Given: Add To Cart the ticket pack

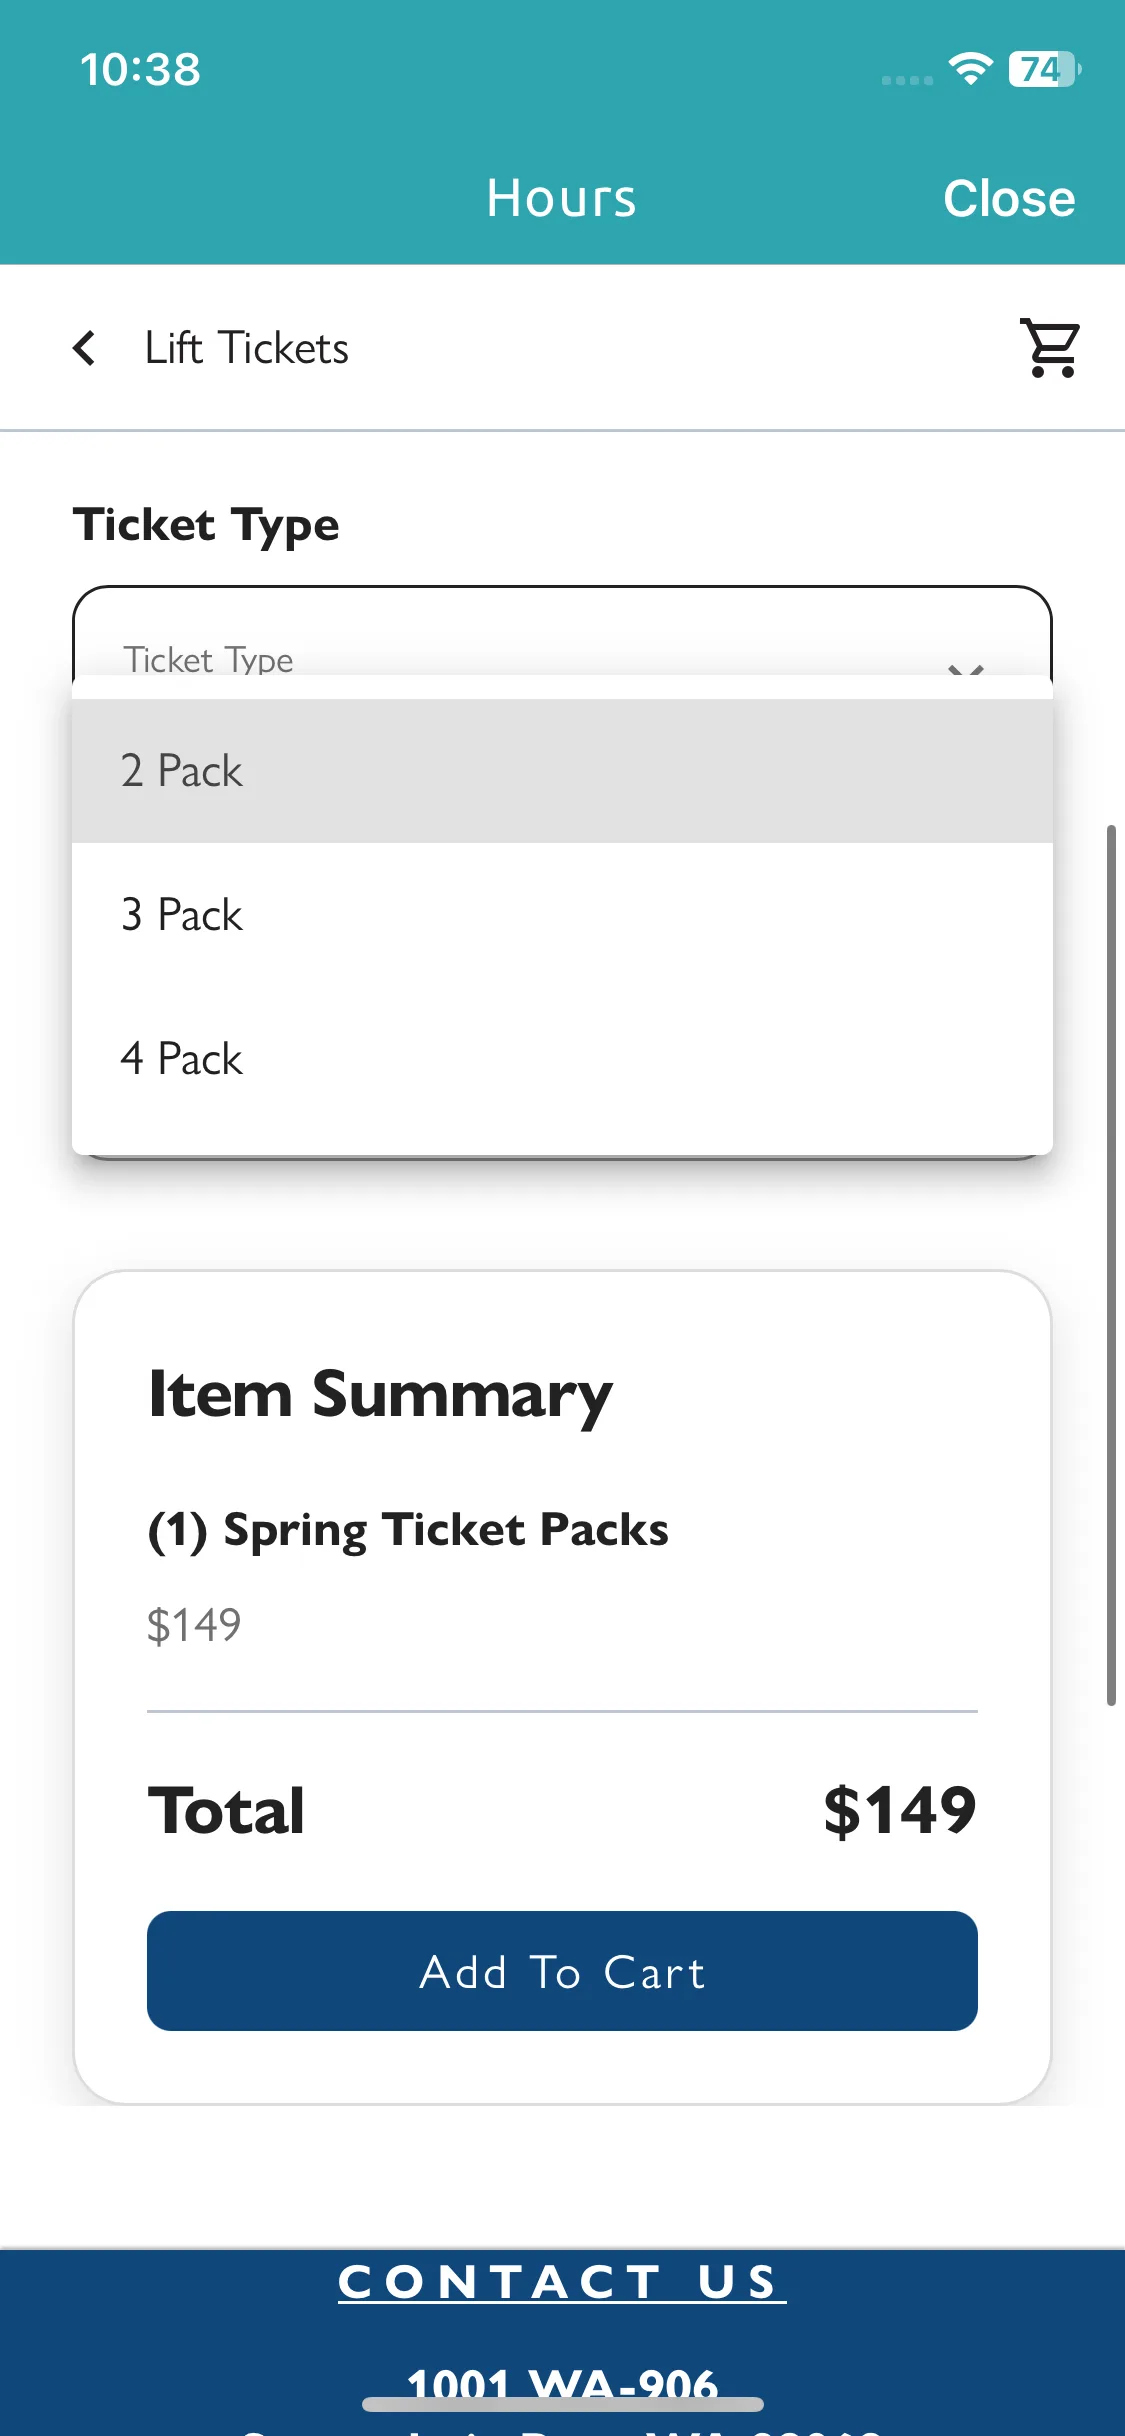Looking at the screenshot, I should tap(562, 1971).
